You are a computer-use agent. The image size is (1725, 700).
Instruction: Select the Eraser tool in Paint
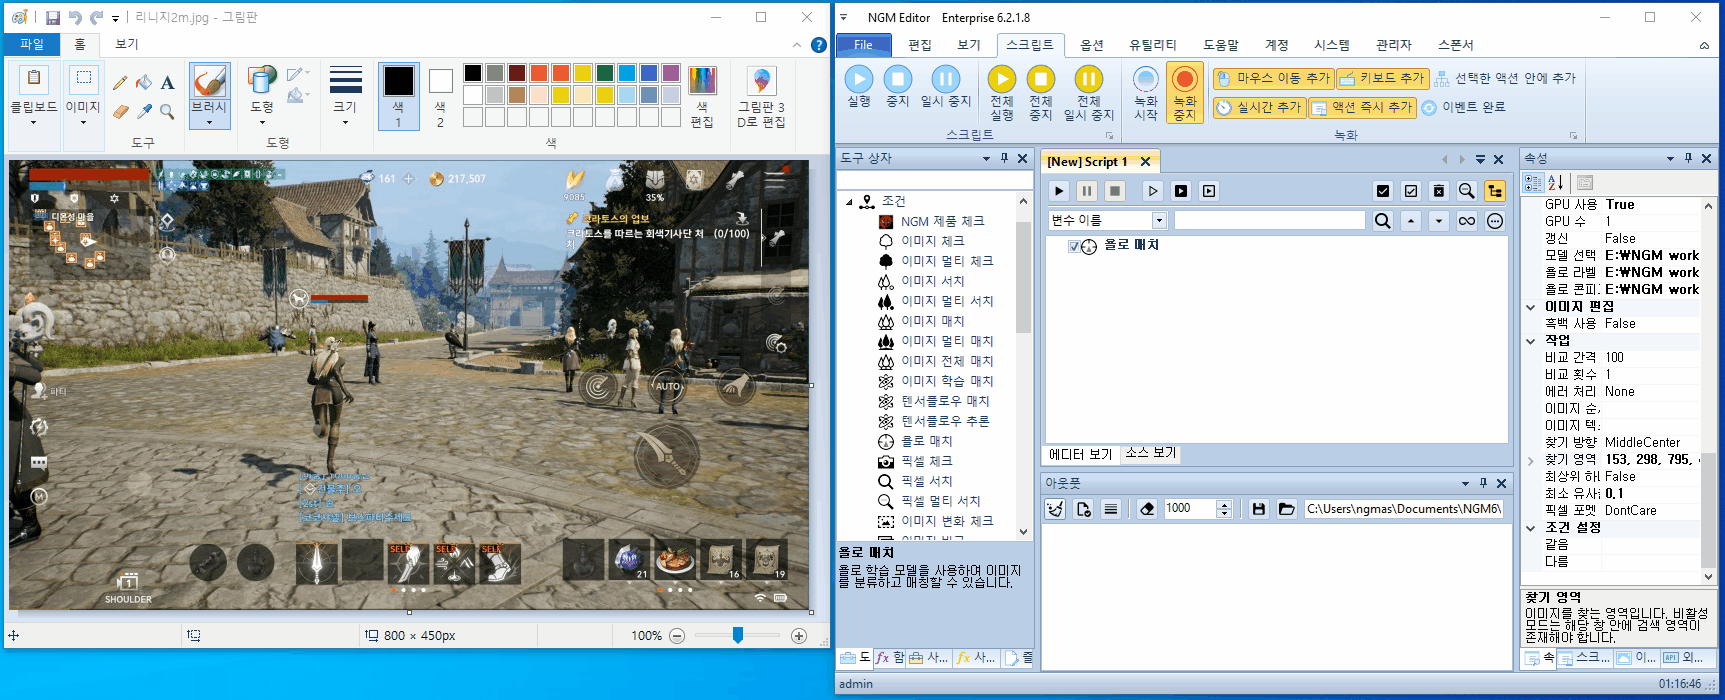click(120, 111)
